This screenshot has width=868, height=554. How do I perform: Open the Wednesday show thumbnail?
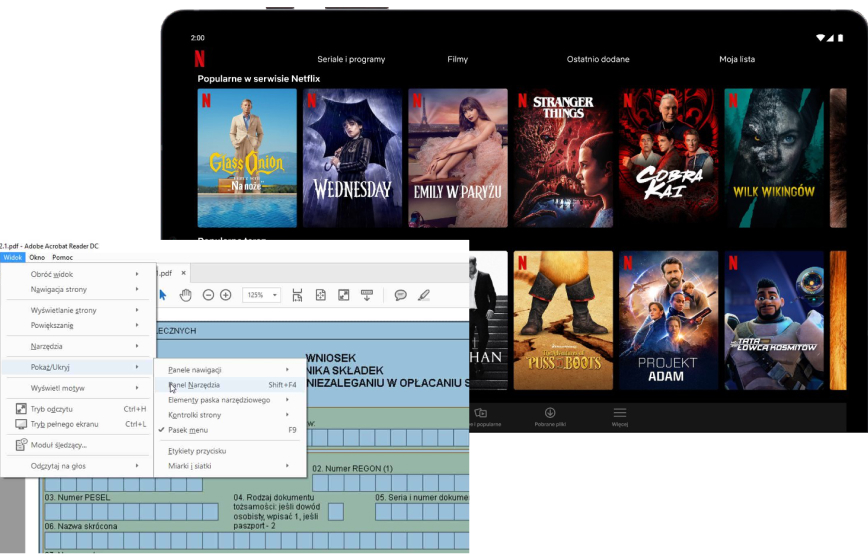click(x=352, y=158)
